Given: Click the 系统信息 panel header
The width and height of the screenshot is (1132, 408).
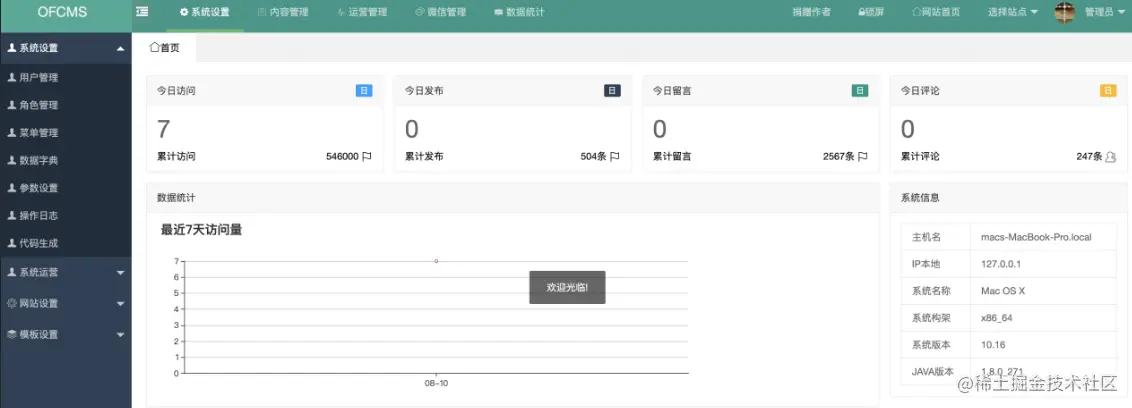Looking at the screenshot, I should (1009, 197).
